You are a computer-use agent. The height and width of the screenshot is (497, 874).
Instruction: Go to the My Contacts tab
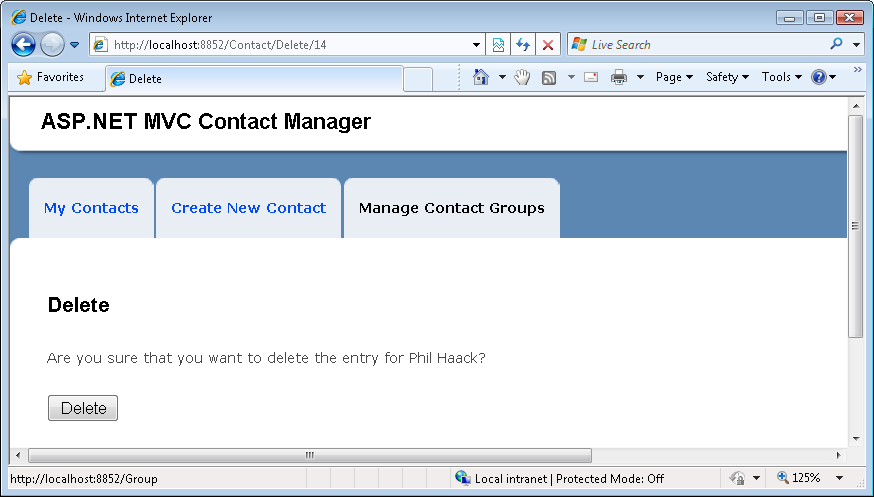(91, 208)
